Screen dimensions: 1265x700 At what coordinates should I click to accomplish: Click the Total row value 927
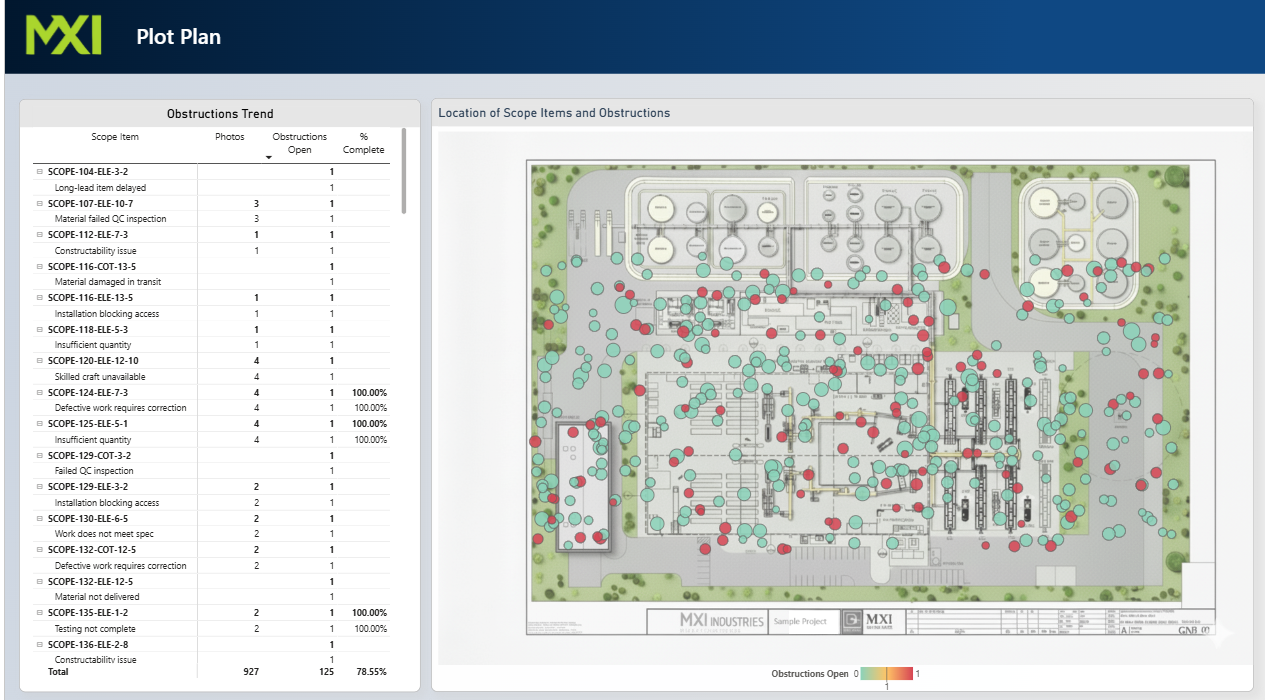coord(249,672)
